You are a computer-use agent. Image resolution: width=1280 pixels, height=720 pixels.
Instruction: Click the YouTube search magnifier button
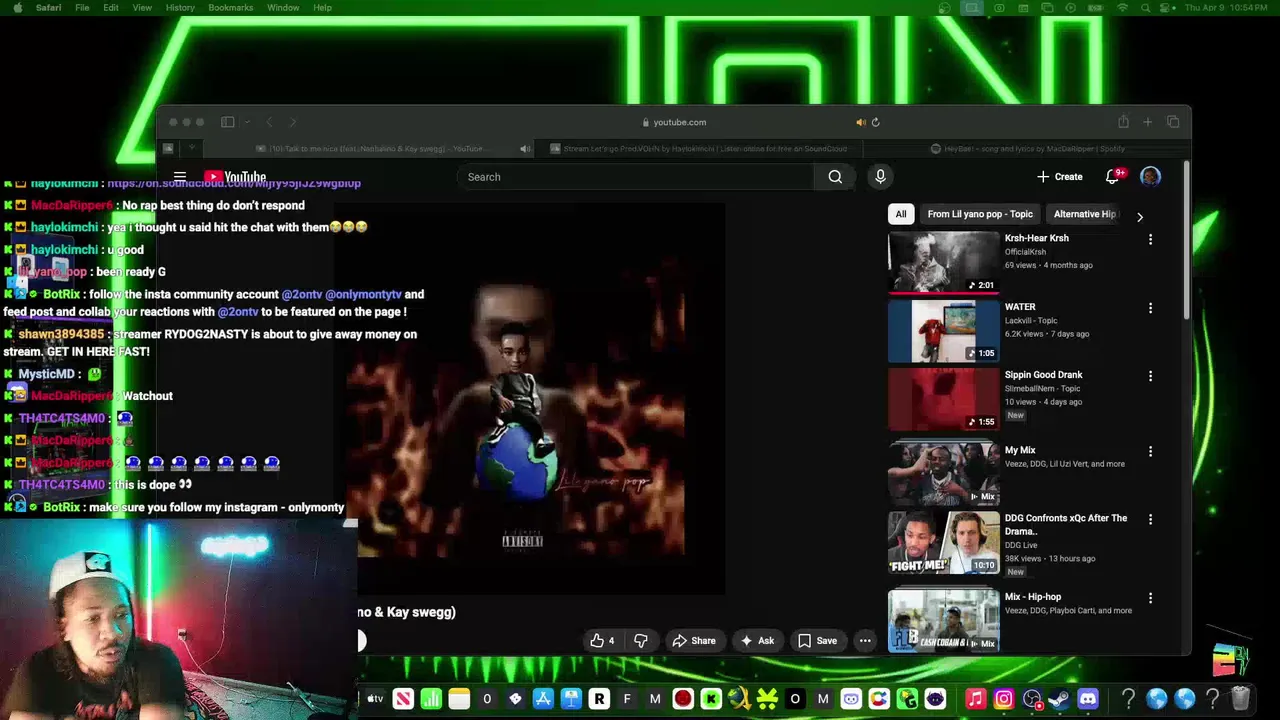[835, 177]
